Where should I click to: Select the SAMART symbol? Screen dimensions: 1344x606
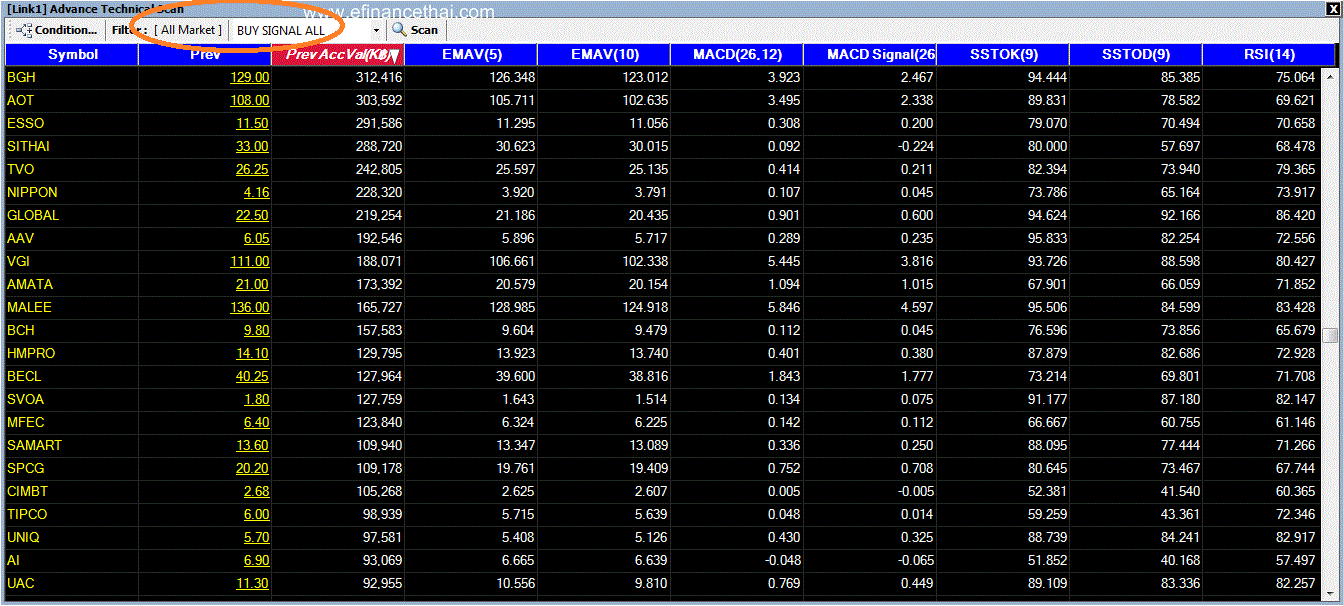point(34,445)
